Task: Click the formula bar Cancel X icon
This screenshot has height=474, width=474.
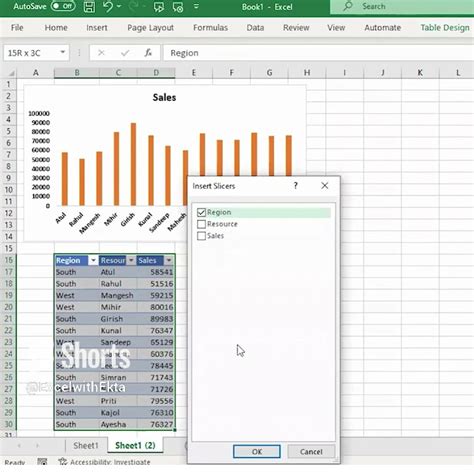Action: 101,53
